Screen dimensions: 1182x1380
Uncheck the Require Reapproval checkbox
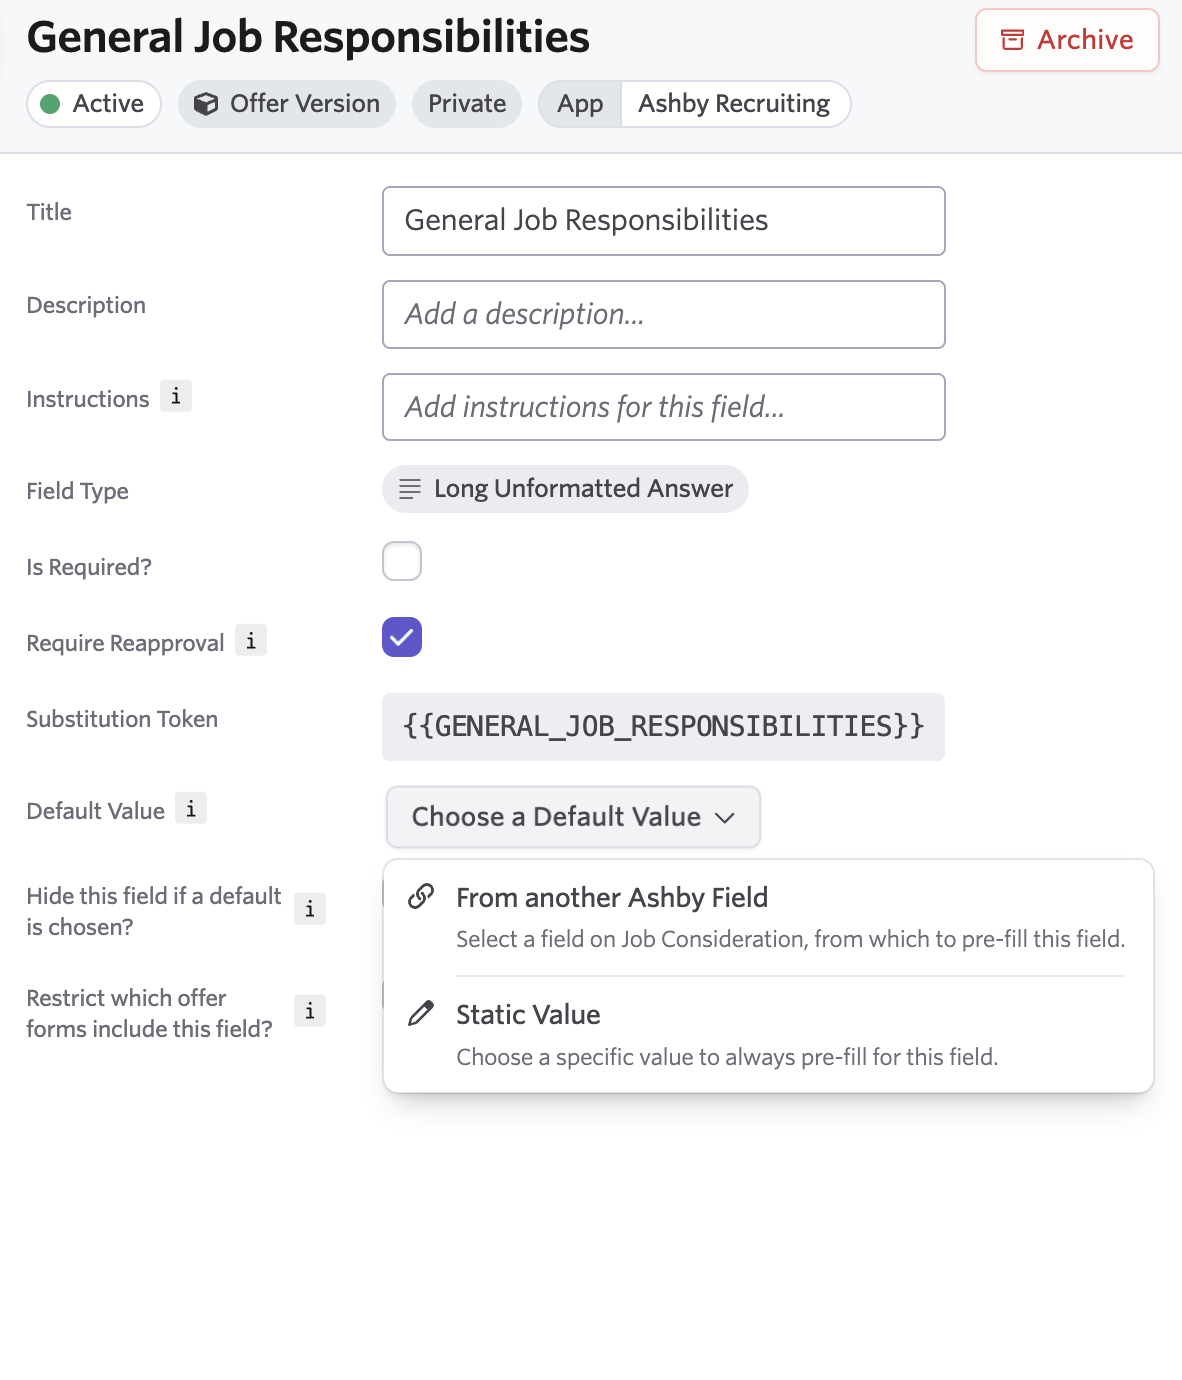click(x=402, y=637)
